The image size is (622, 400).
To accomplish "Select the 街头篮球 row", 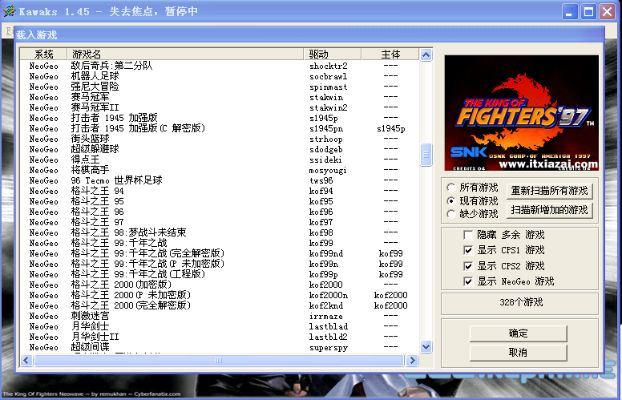I will click(219, 139).
